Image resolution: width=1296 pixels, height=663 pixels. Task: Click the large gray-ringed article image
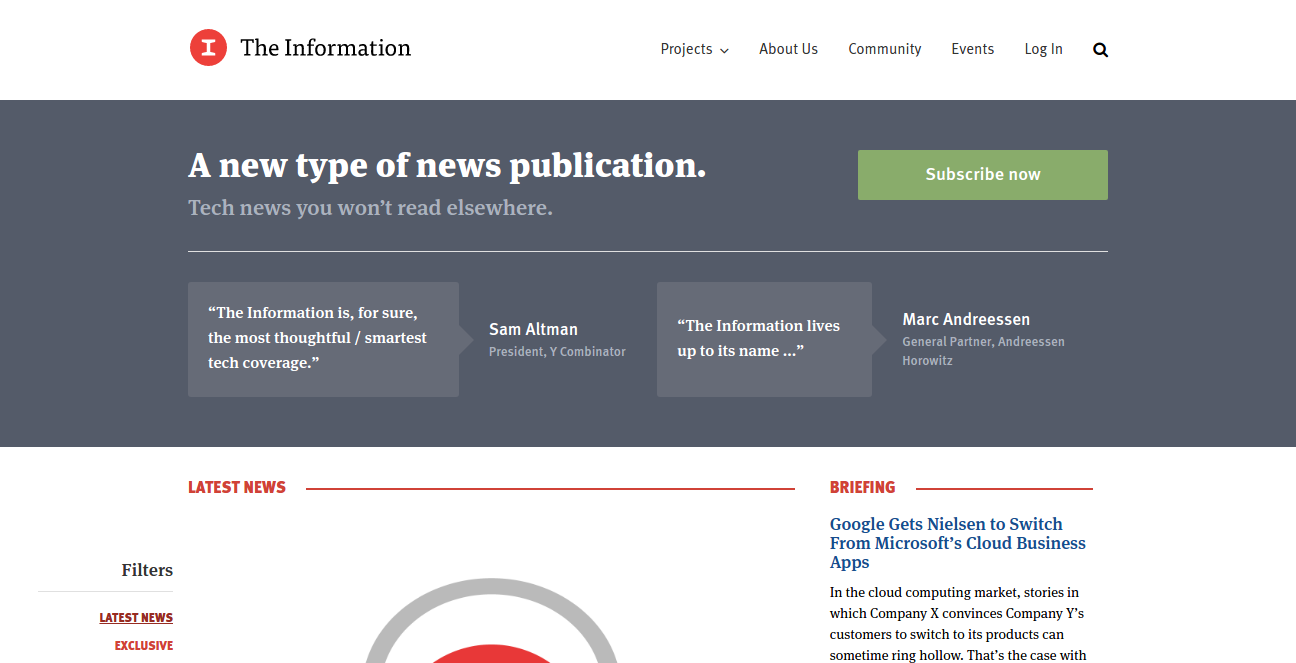(x=490, y=625)
